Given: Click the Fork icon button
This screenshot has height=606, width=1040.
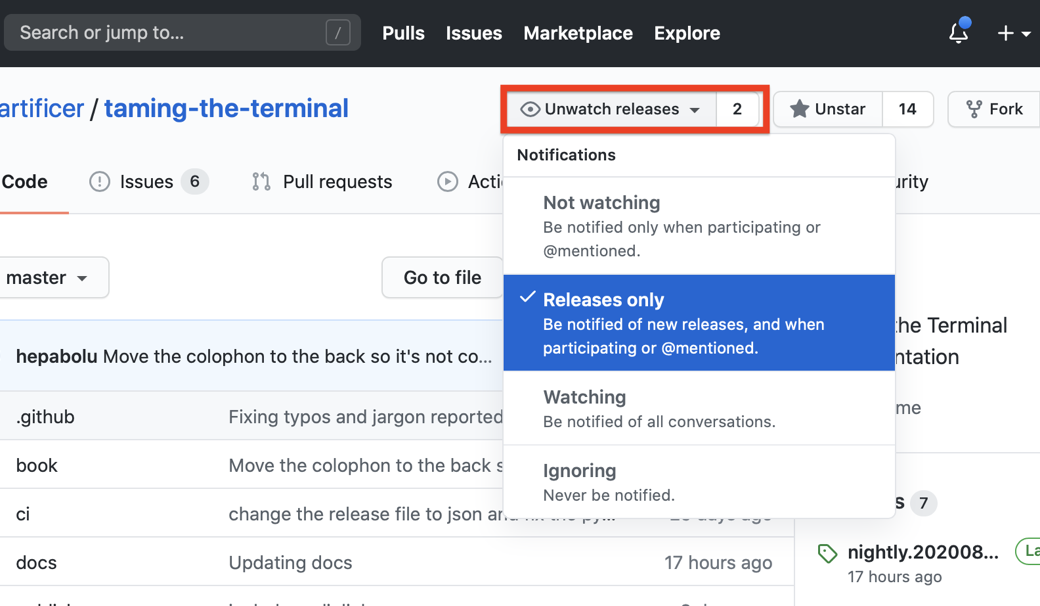Looking at the screenshot, I should coord(973,109).
